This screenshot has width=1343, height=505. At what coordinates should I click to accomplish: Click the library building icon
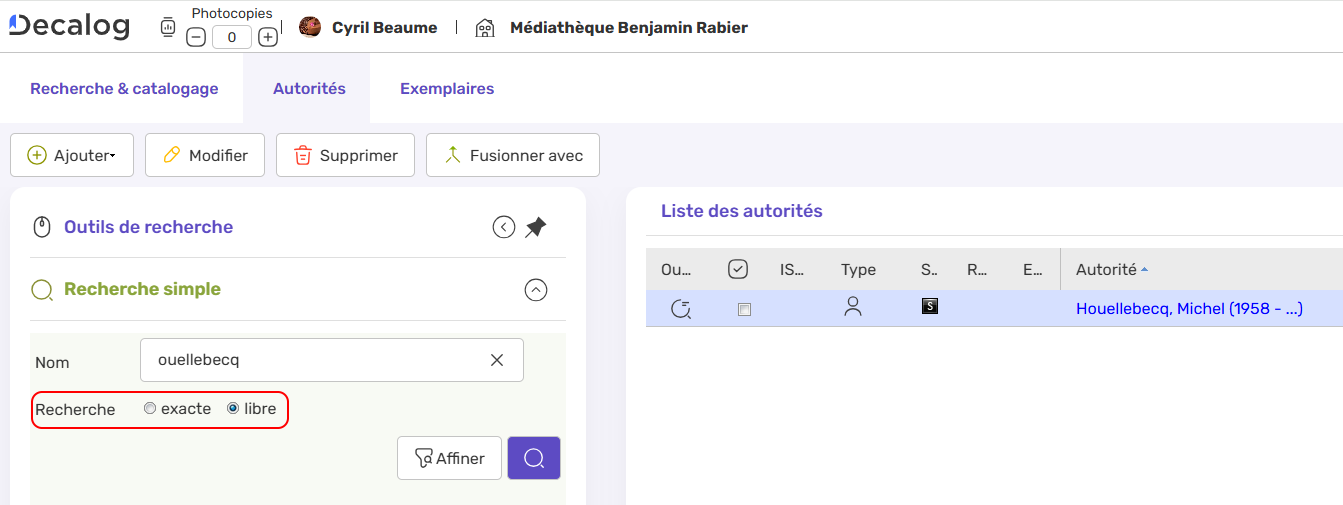(485, 28)
